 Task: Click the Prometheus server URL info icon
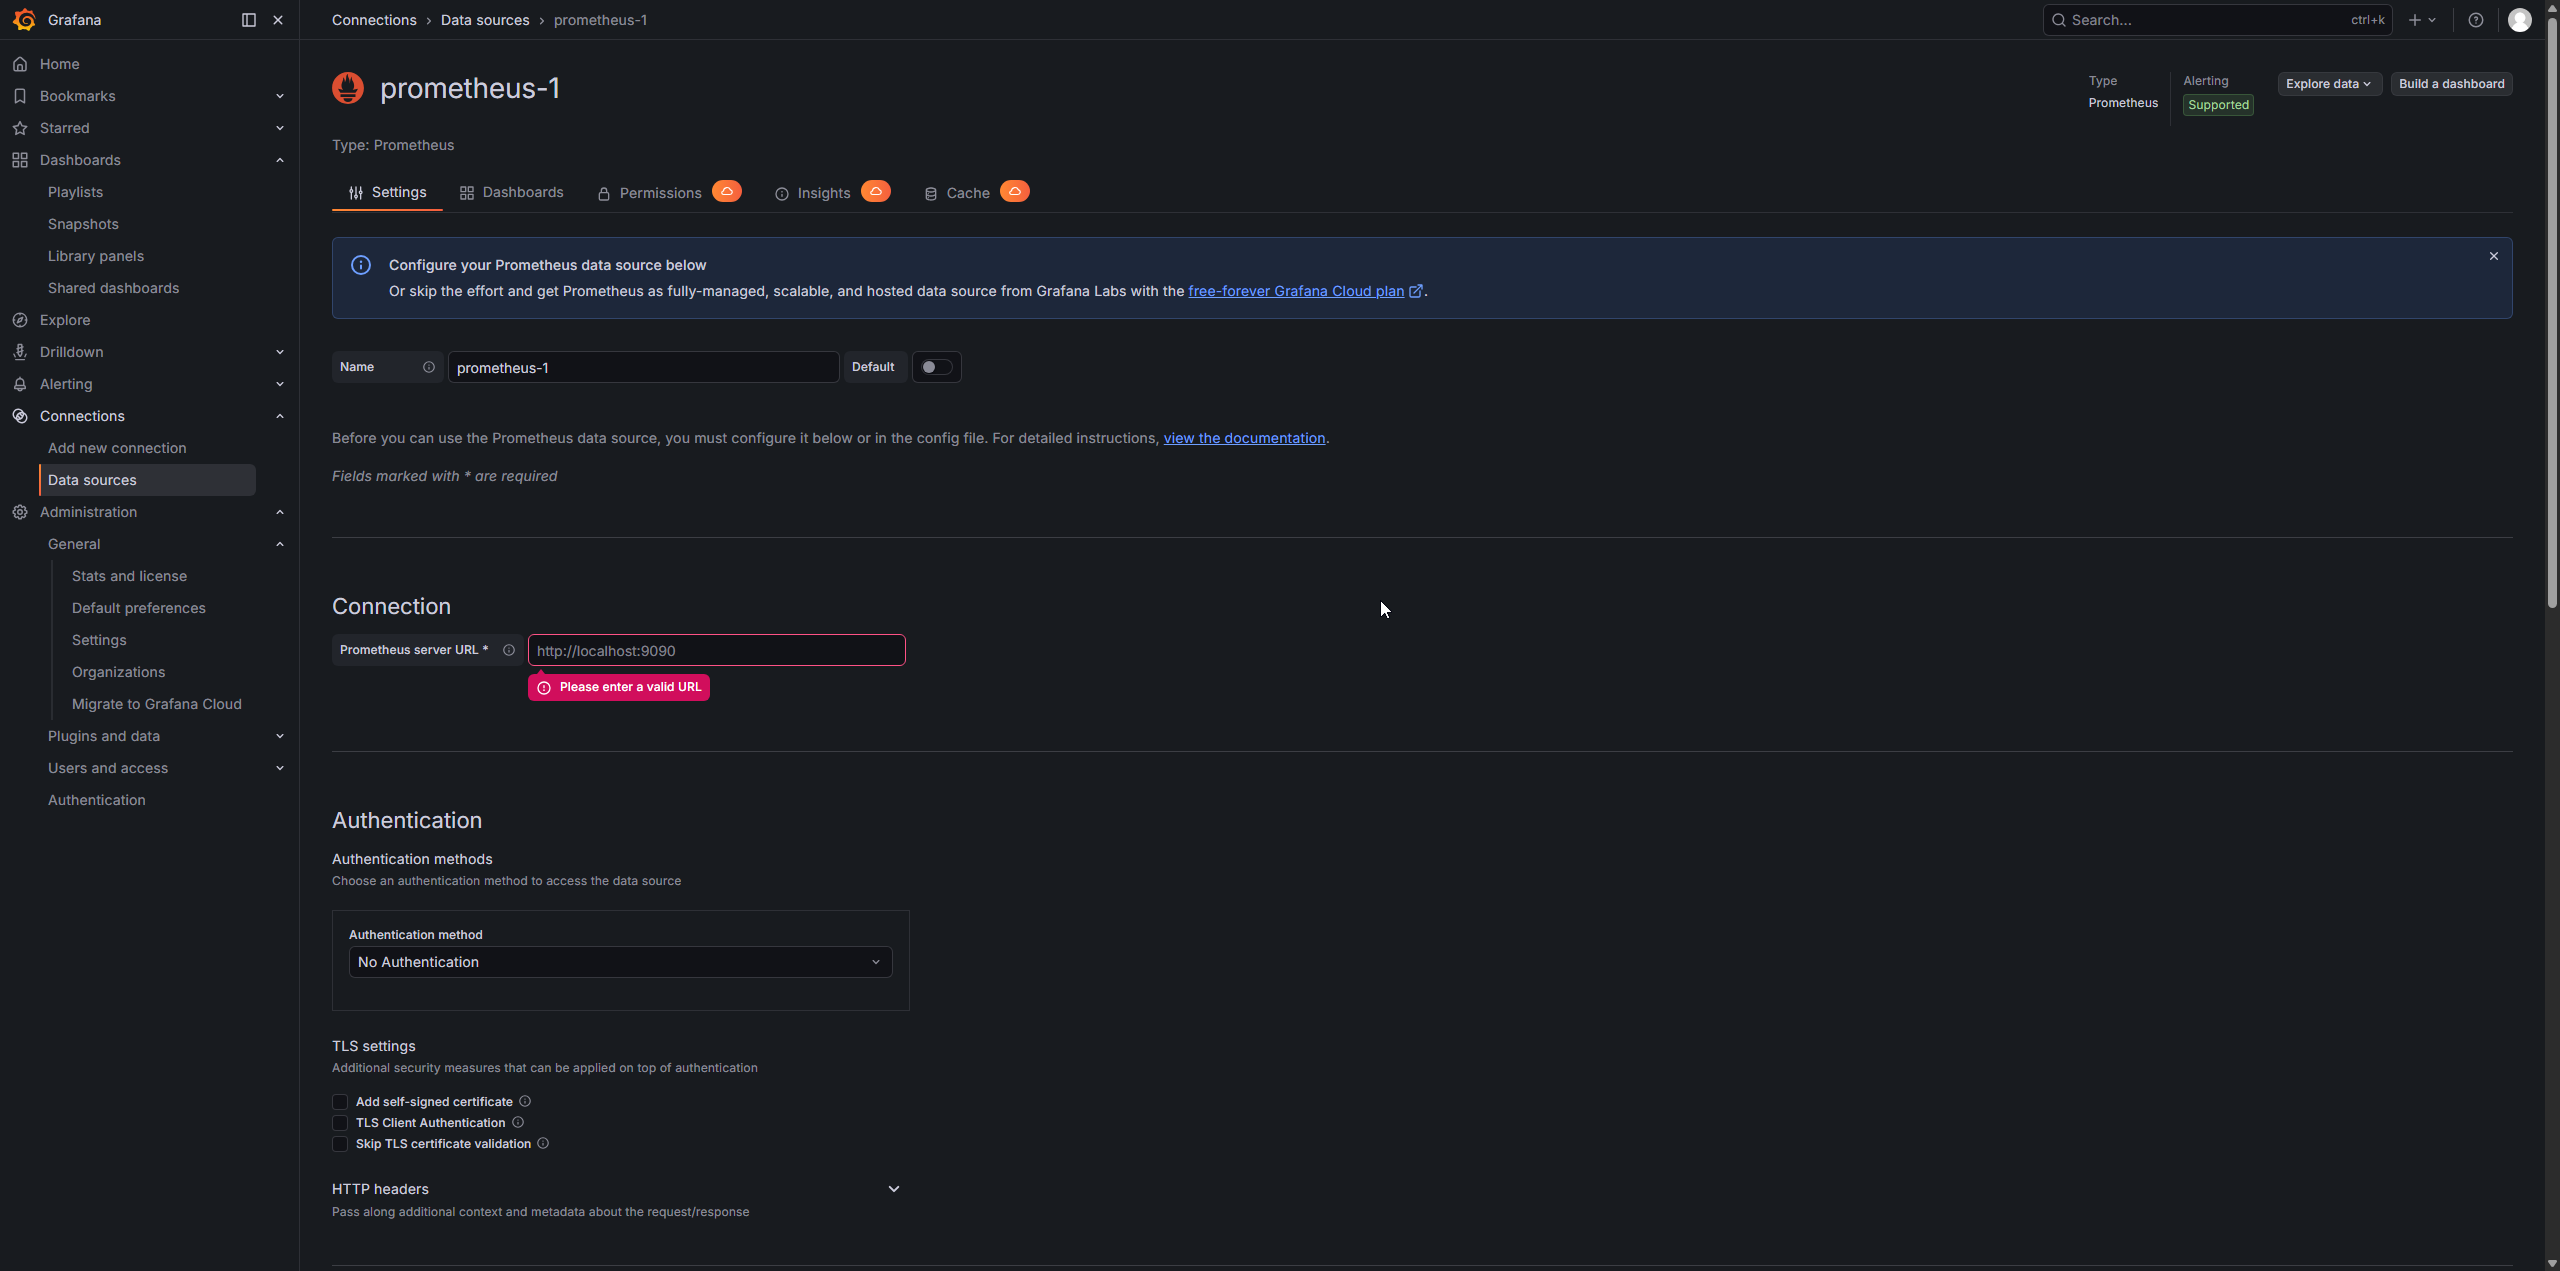tap(509, 650)
